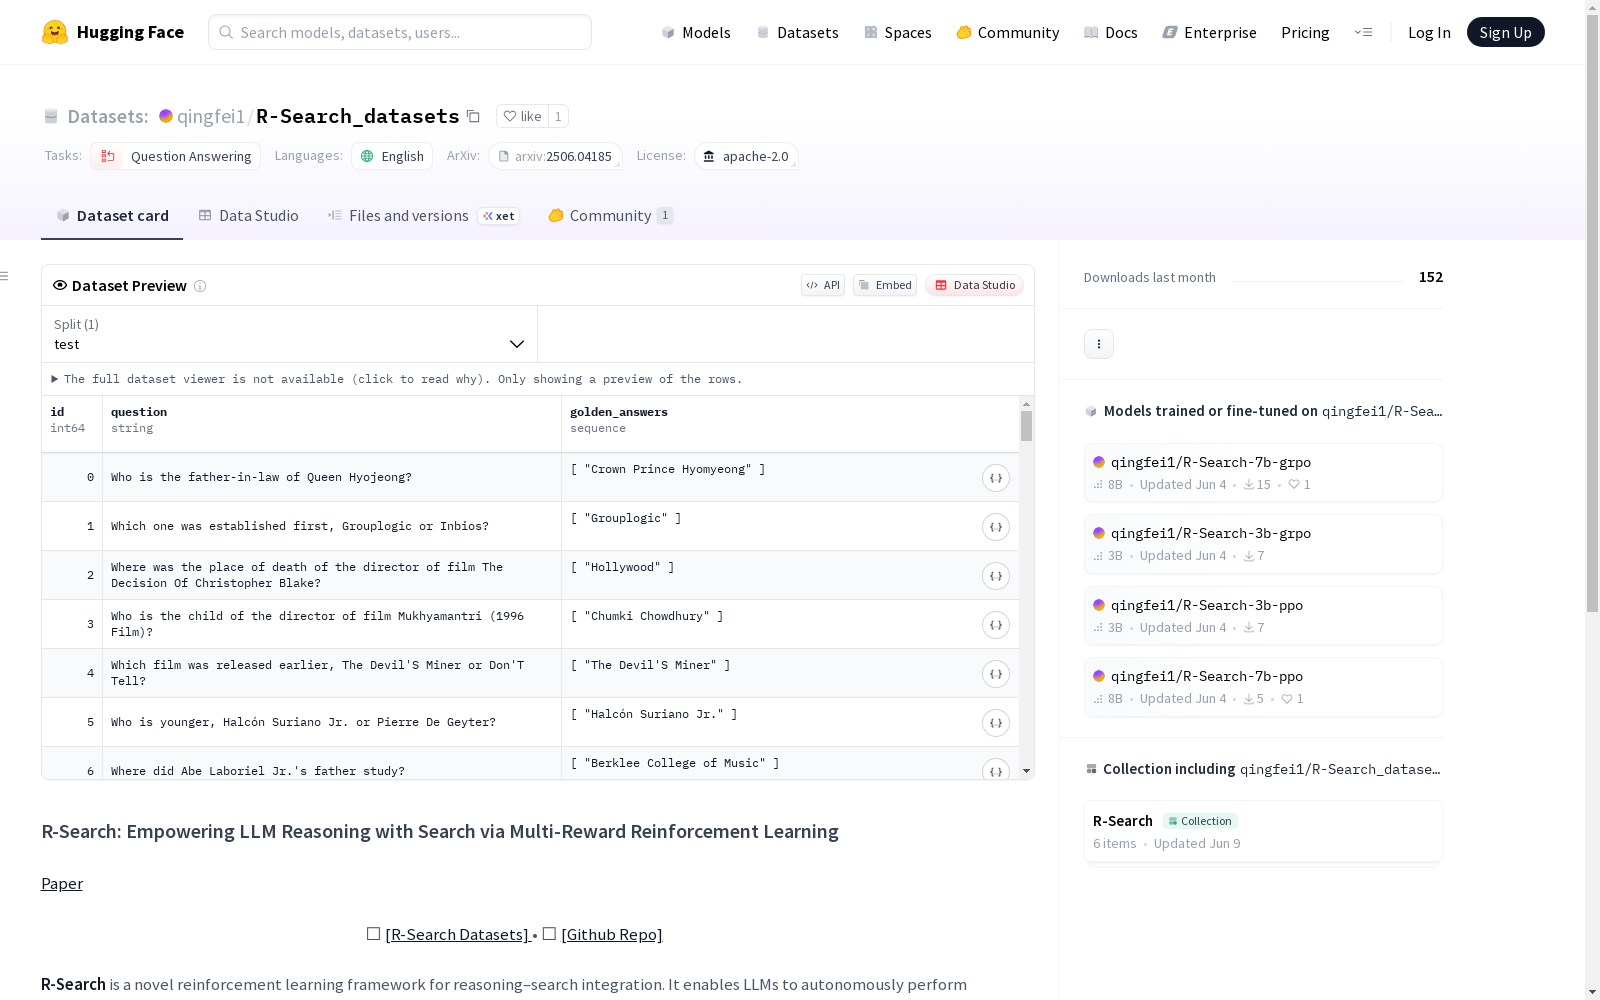Open the additional navigation menu icon
Image resolution: width=1600 pixels, height=1000 pixels.
[x=1363, y=32]
